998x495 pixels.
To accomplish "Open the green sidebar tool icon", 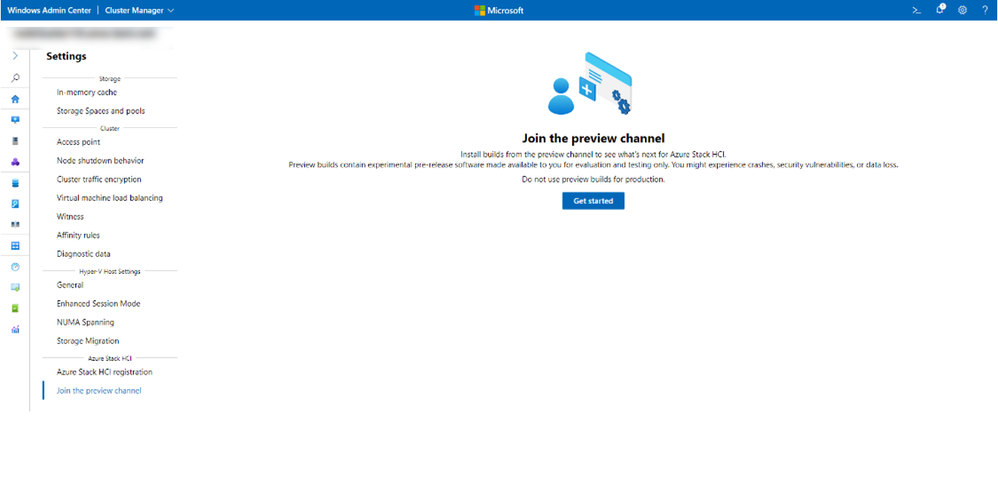I will [x=15, y=308].
